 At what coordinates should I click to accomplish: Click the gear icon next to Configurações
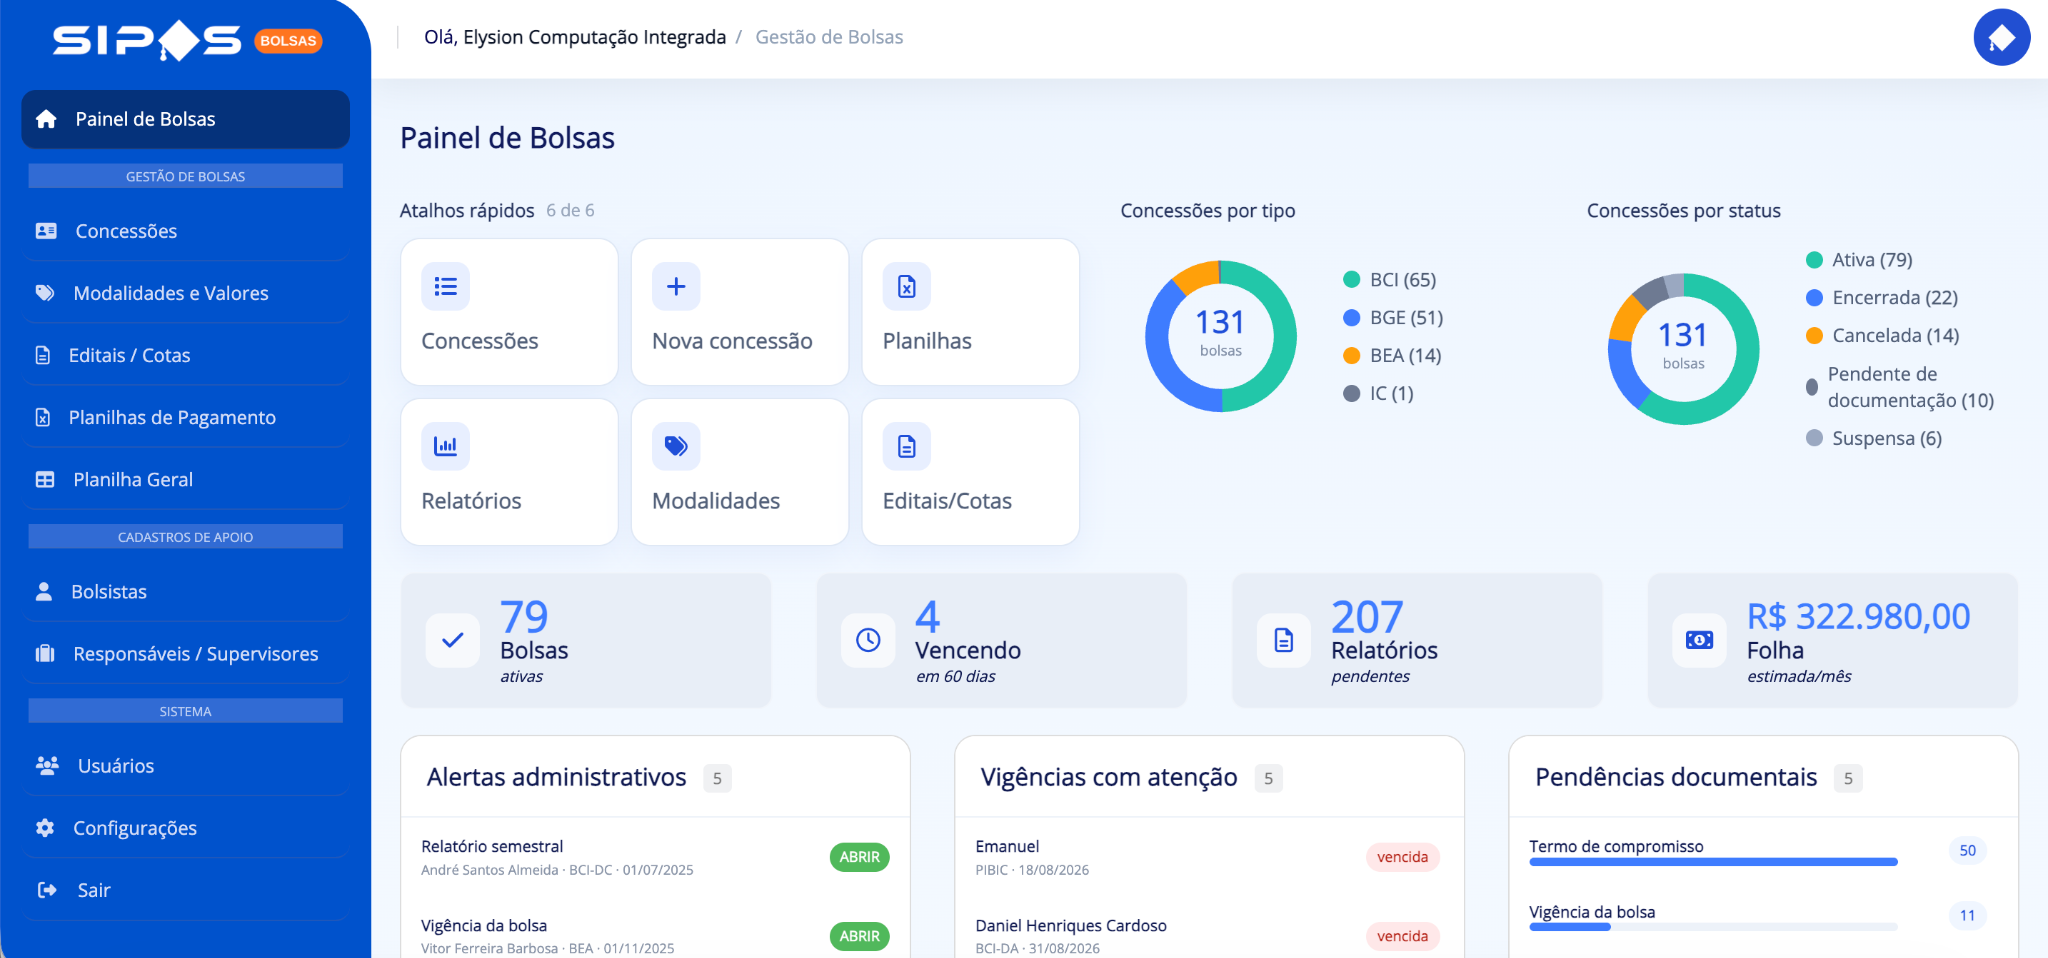pos(45,828)
